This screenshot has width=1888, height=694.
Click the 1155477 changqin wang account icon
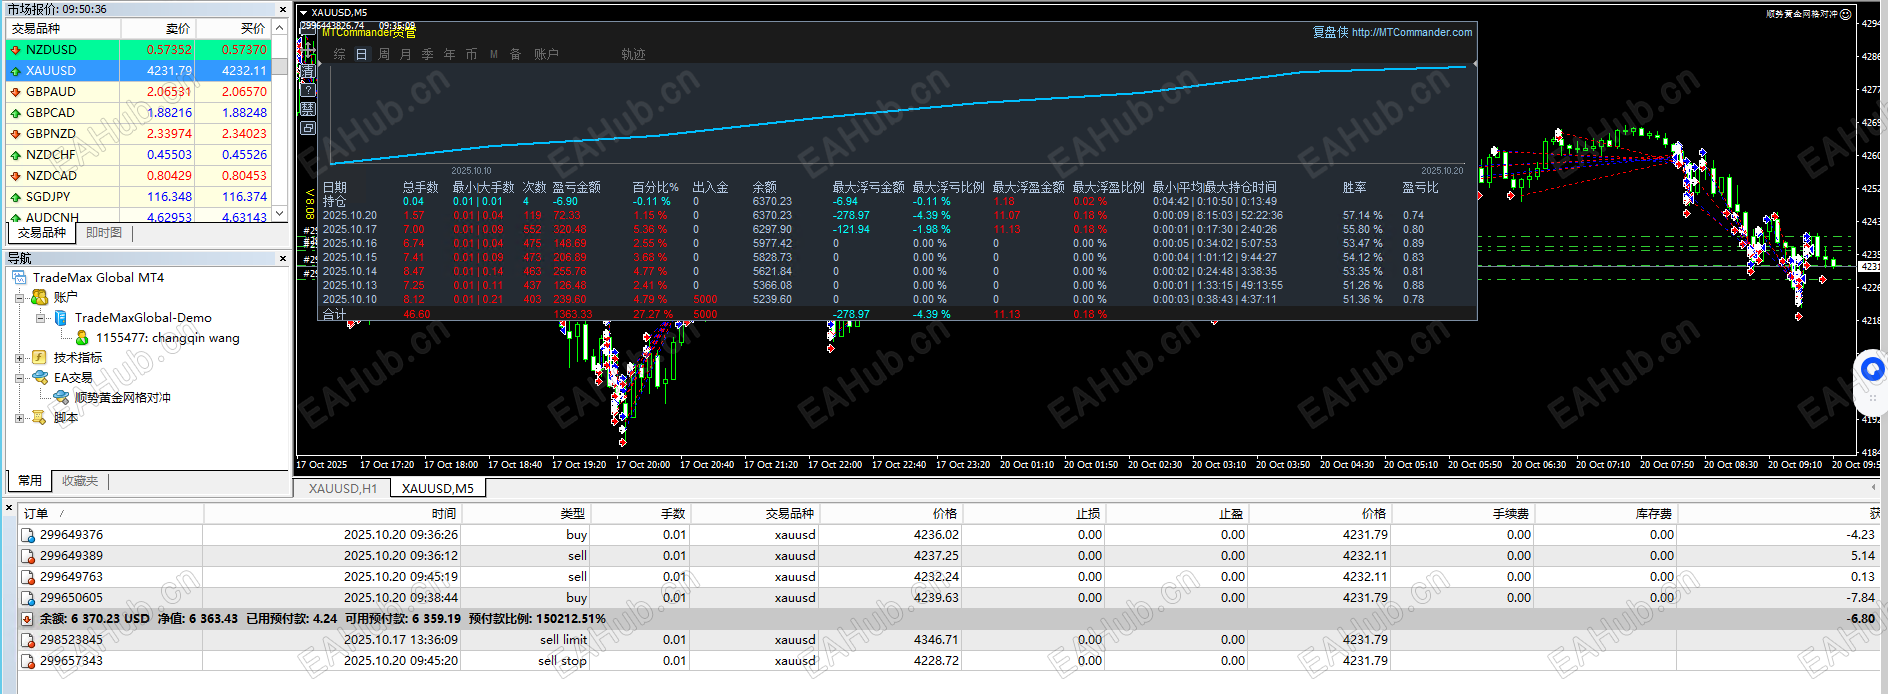(x=82, y=338)
